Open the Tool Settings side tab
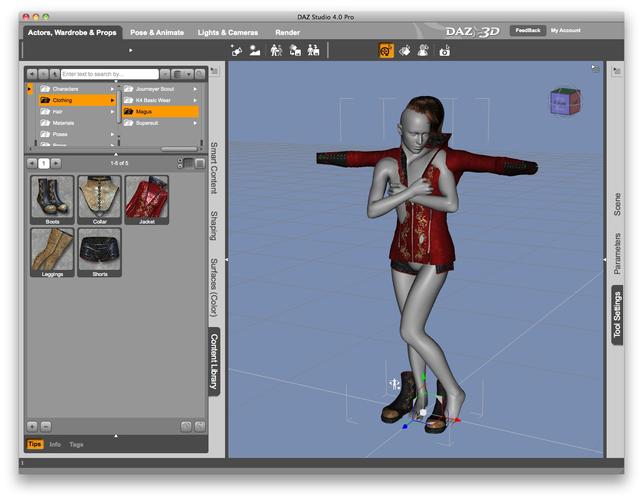 [617, 315]
